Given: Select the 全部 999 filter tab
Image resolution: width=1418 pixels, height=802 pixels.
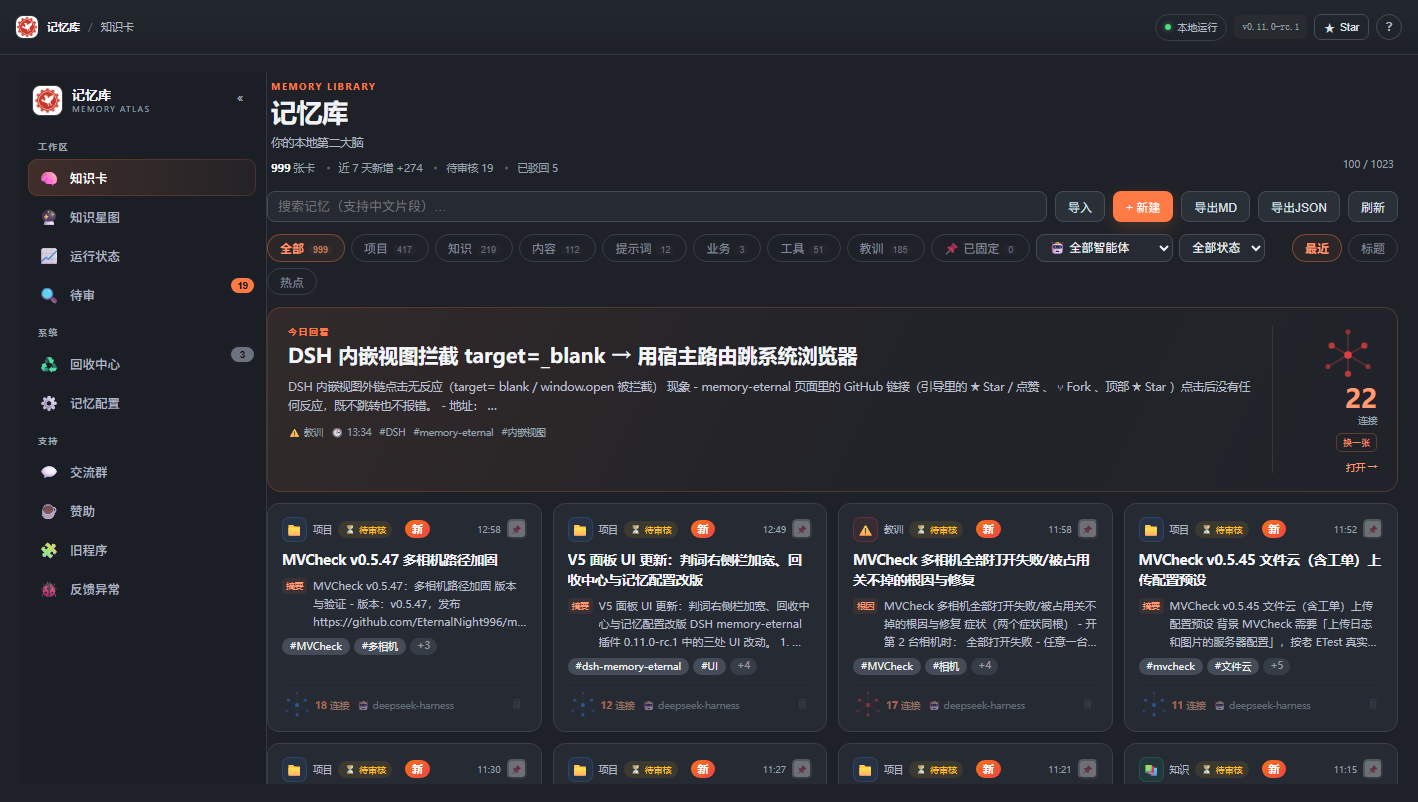Looking at the screenshot, I should pos(306,248).
